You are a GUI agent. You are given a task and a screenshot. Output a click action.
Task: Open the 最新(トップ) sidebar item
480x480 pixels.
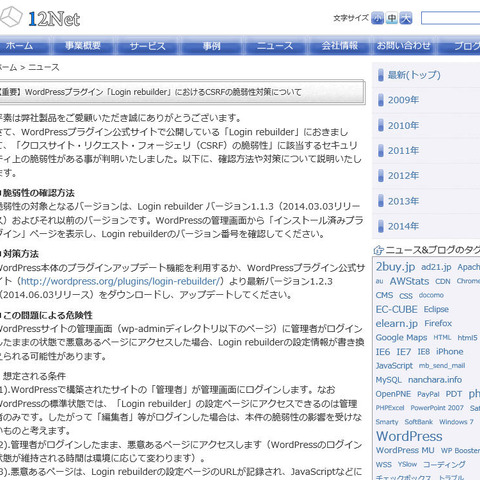[x=414, y=75]
